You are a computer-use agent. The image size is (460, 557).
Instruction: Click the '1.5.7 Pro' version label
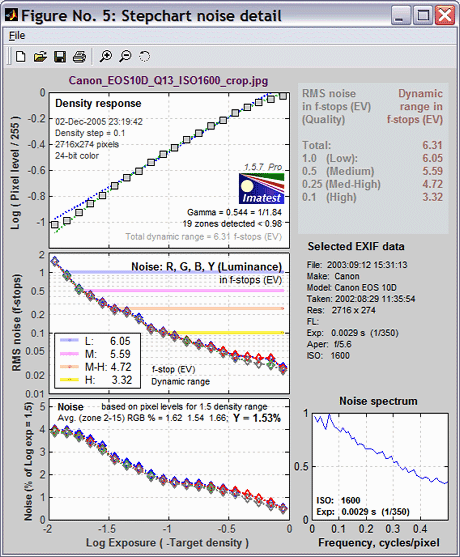[x=263, y=167]
